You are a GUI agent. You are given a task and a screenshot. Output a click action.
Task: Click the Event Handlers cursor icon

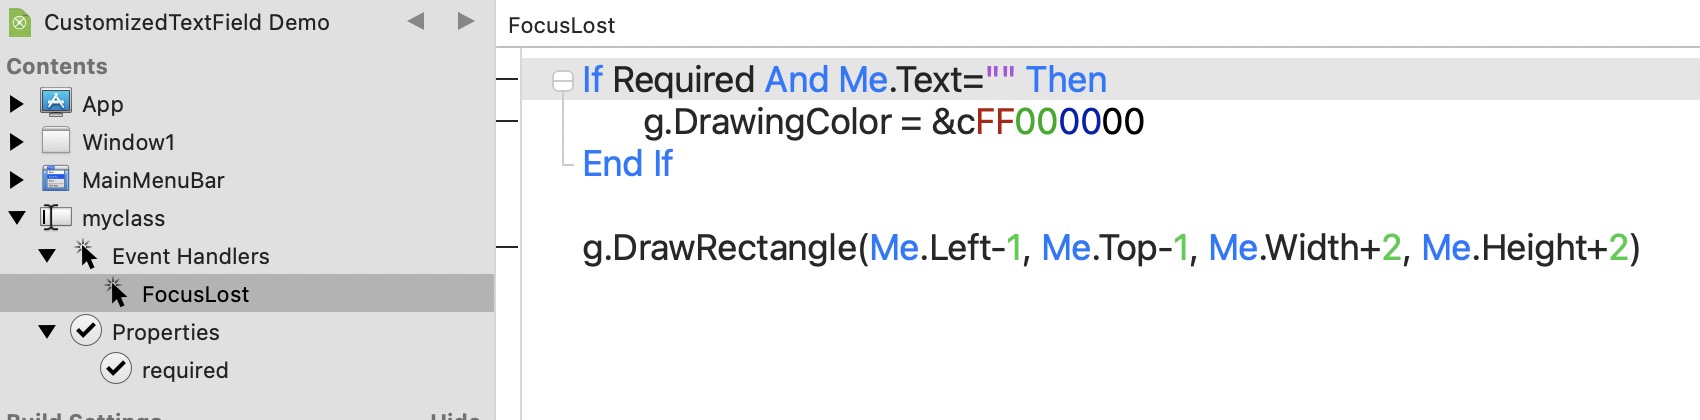86,255
